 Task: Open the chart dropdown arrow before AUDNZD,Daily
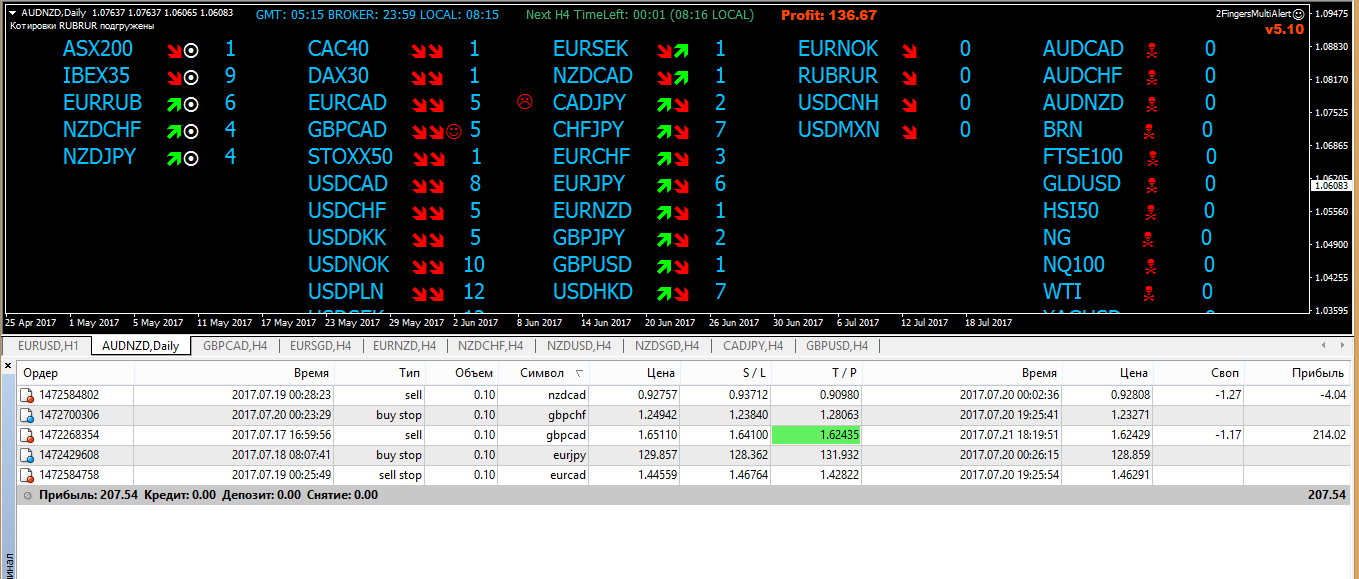pos(12,13)
